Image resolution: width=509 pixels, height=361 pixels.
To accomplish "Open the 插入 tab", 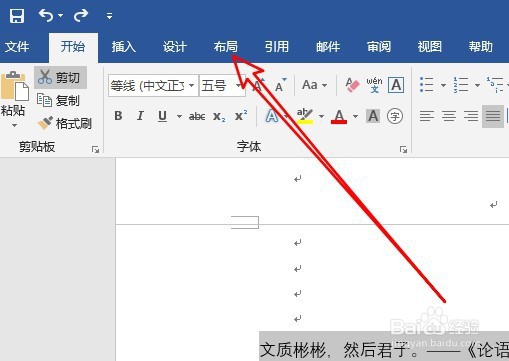I will 124,47.
